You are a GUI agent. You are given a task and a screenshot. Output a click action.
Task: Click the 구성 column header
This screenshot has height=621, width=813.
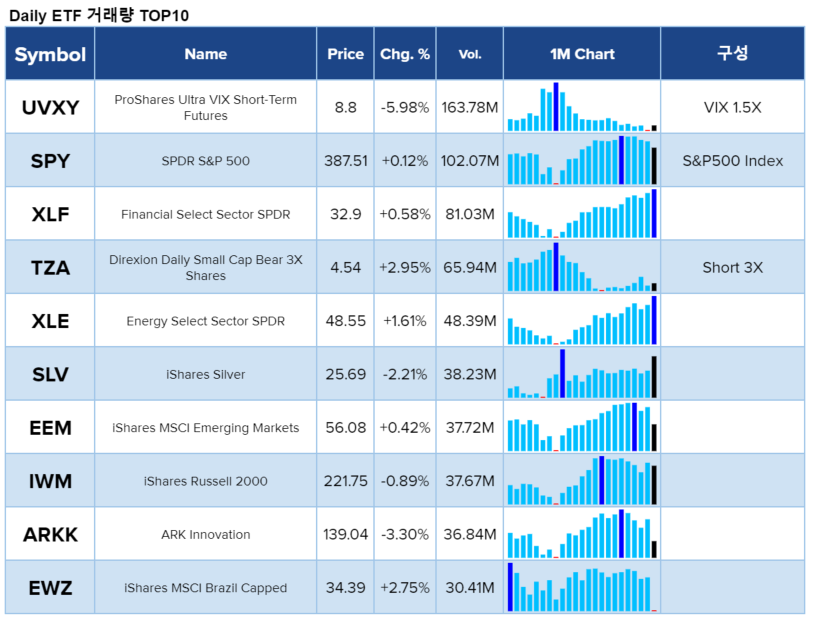(733, 54)
